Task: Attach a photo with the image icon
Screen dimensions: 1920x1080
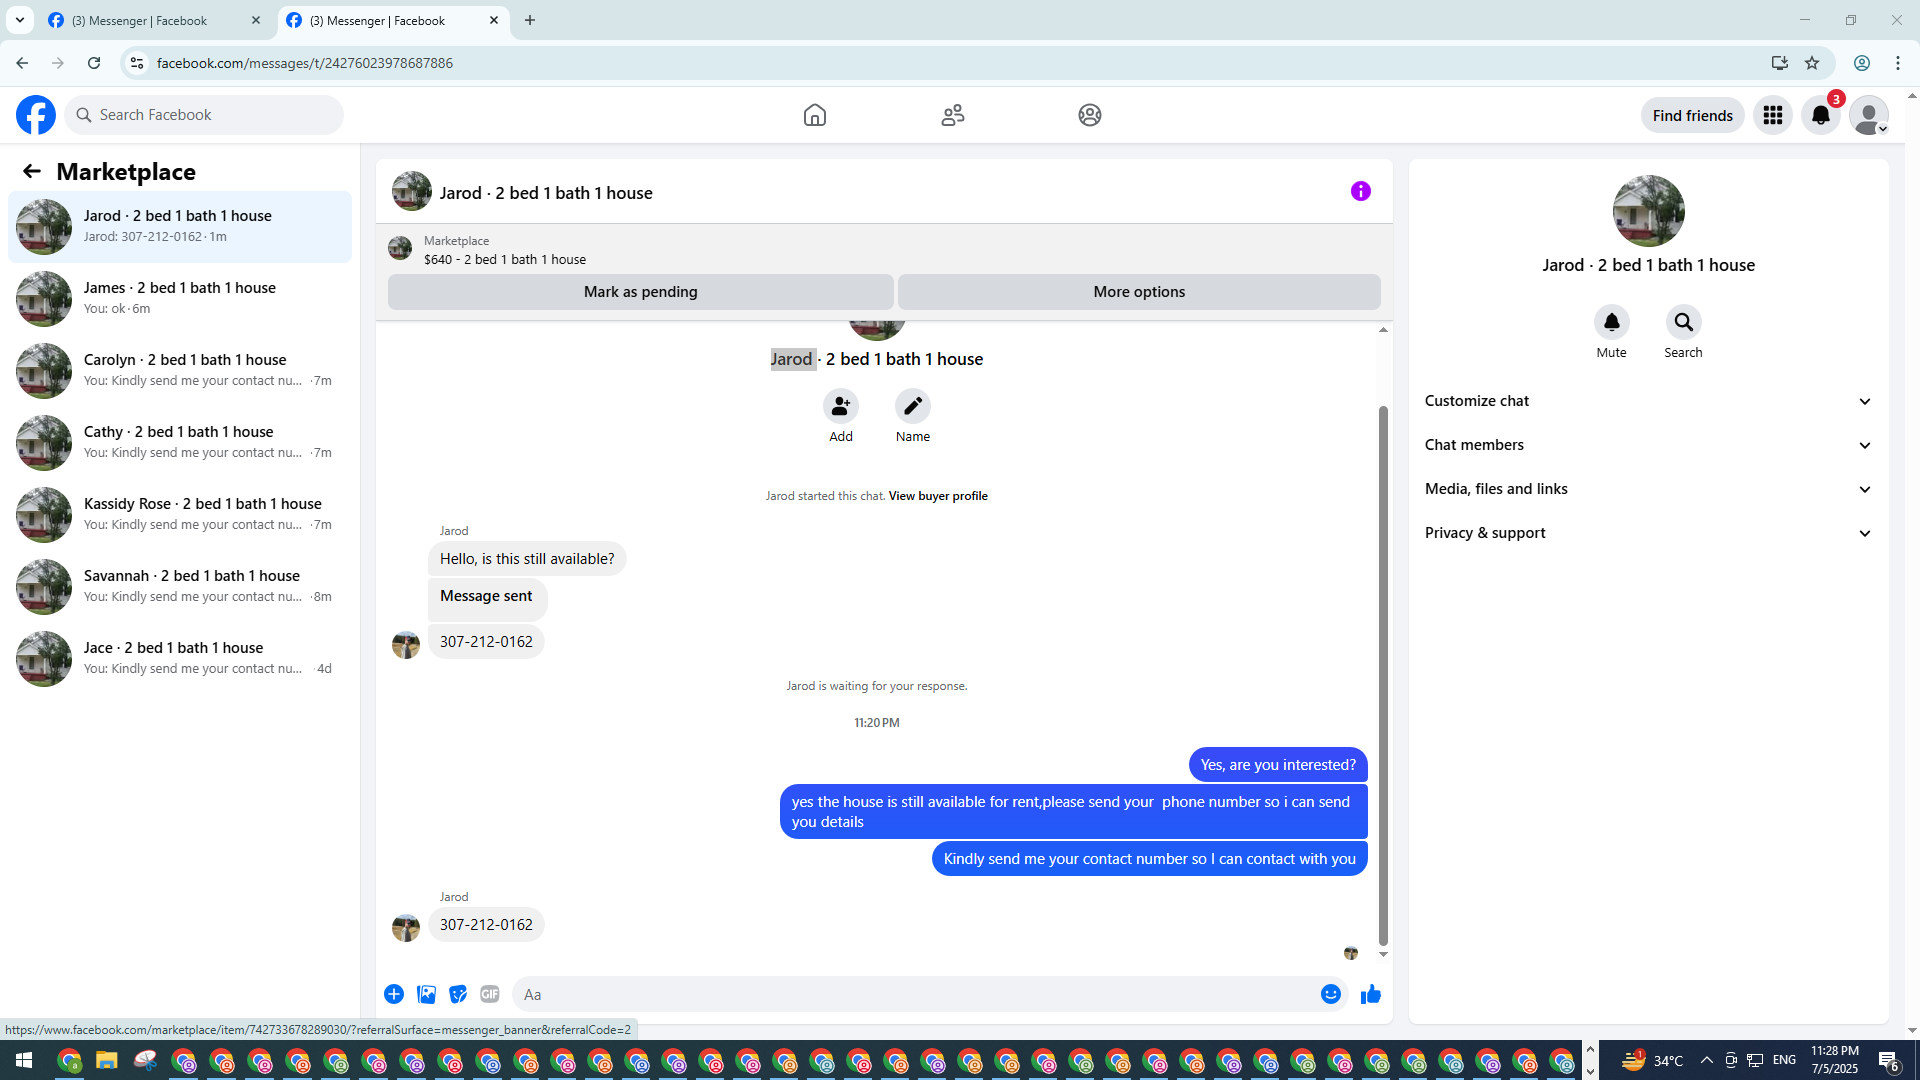Action: [x=426, y=994]
